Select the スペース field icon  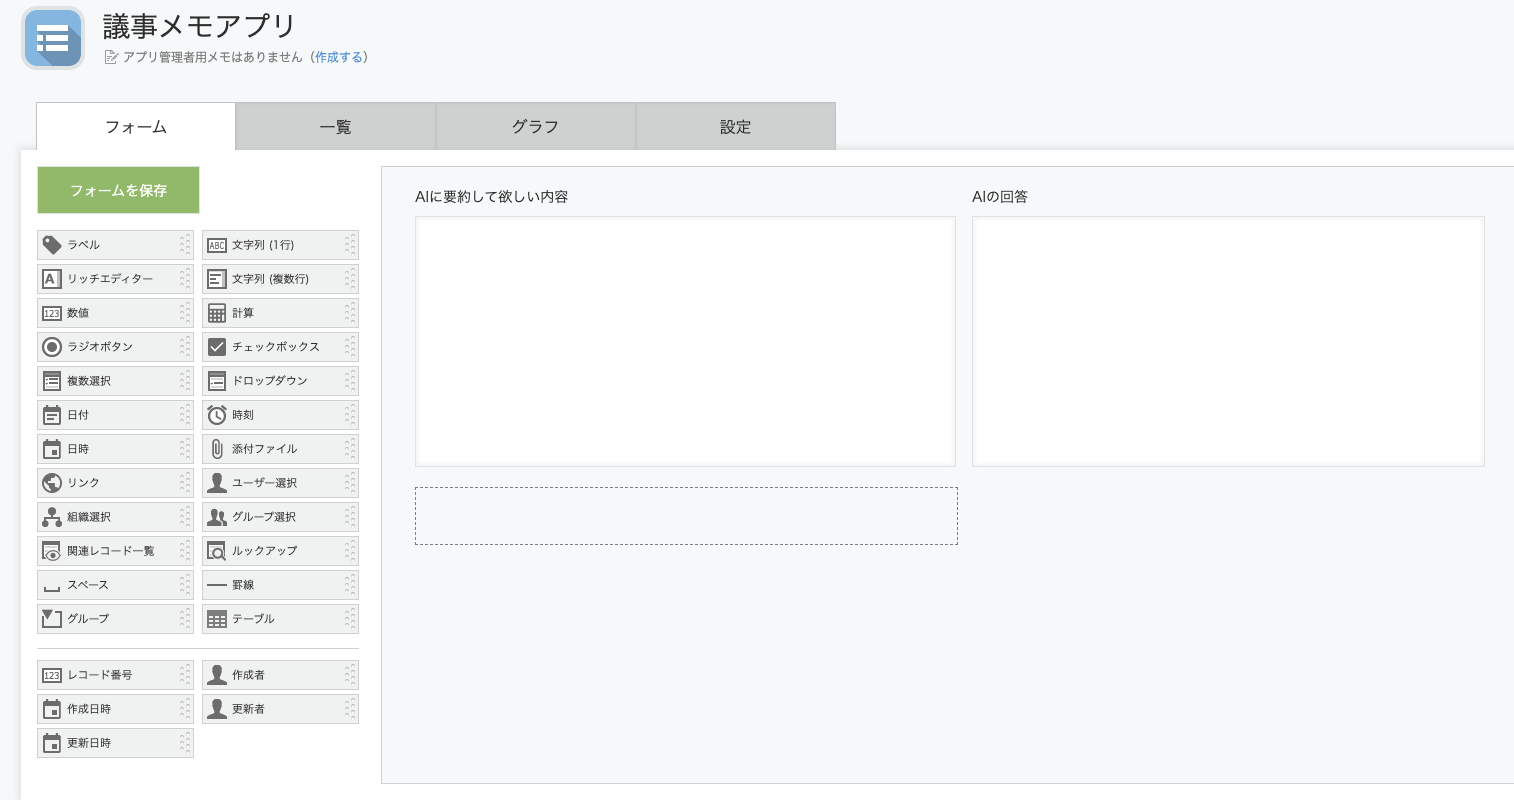click(52, 588)
